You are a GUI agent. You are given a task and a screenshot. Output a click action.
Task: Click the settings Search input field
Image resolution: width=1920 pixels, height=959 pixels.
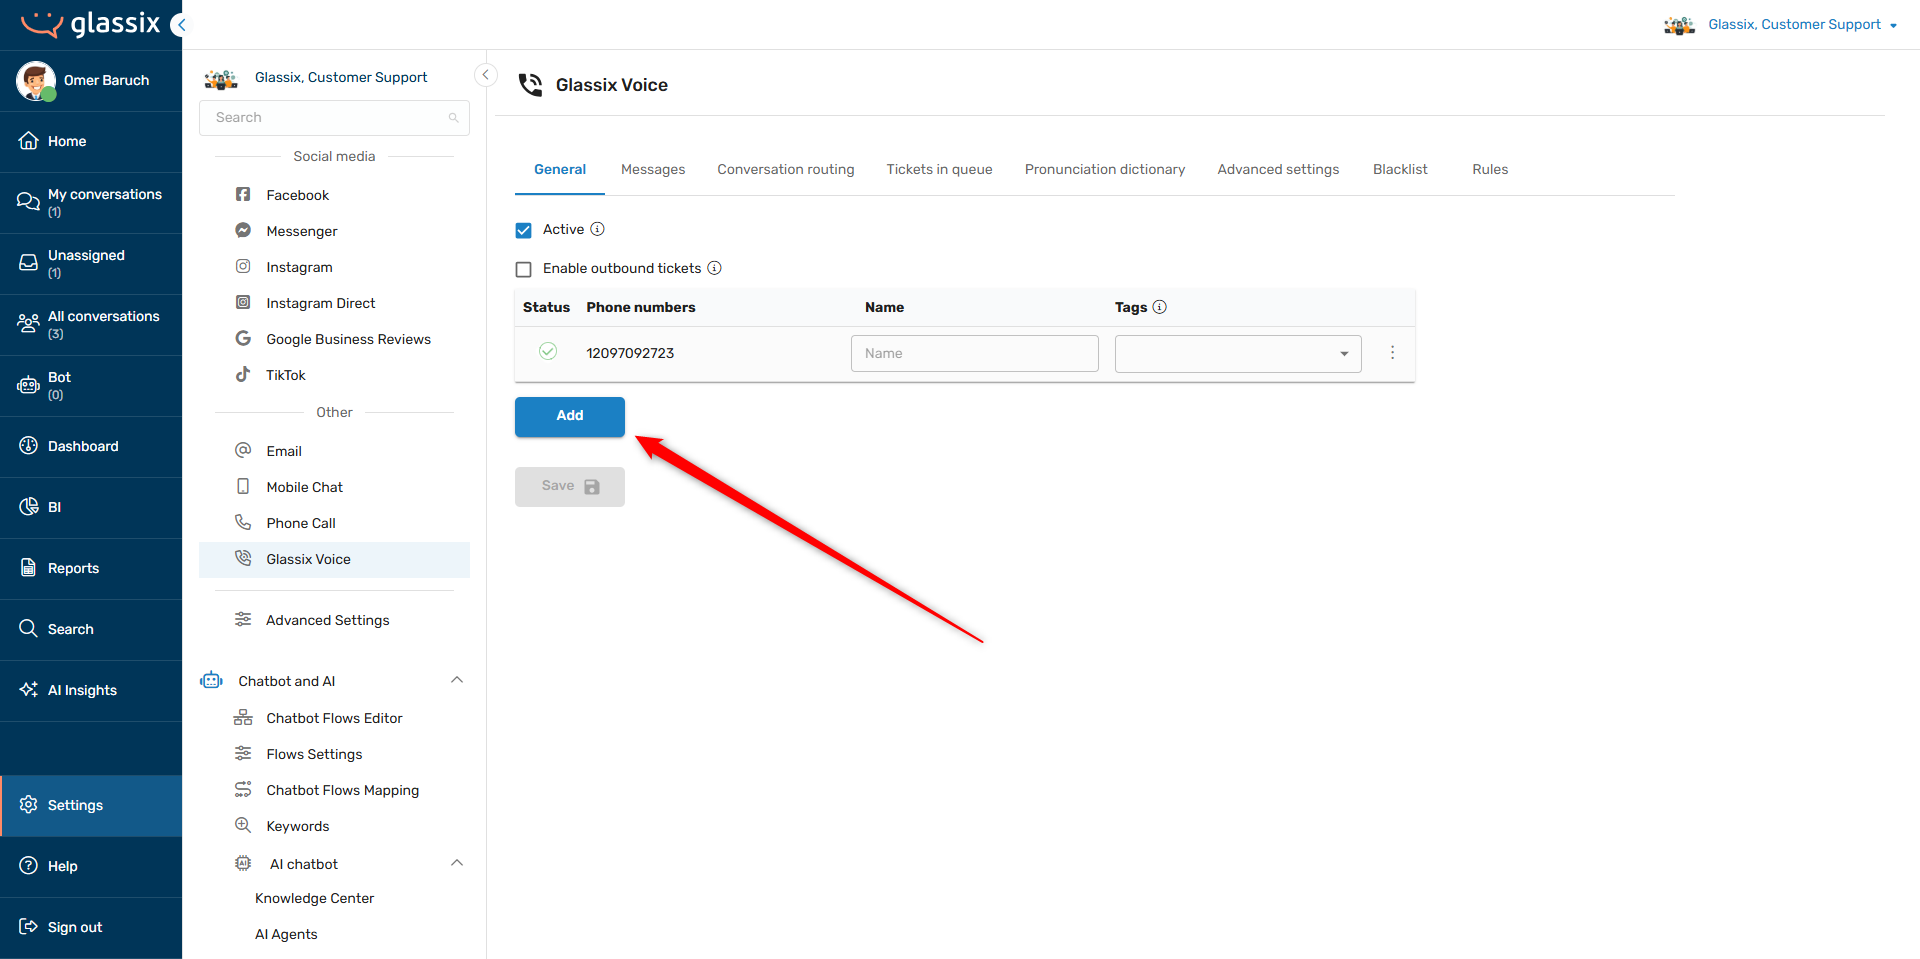pyautogui.click(x=334, y=117)
